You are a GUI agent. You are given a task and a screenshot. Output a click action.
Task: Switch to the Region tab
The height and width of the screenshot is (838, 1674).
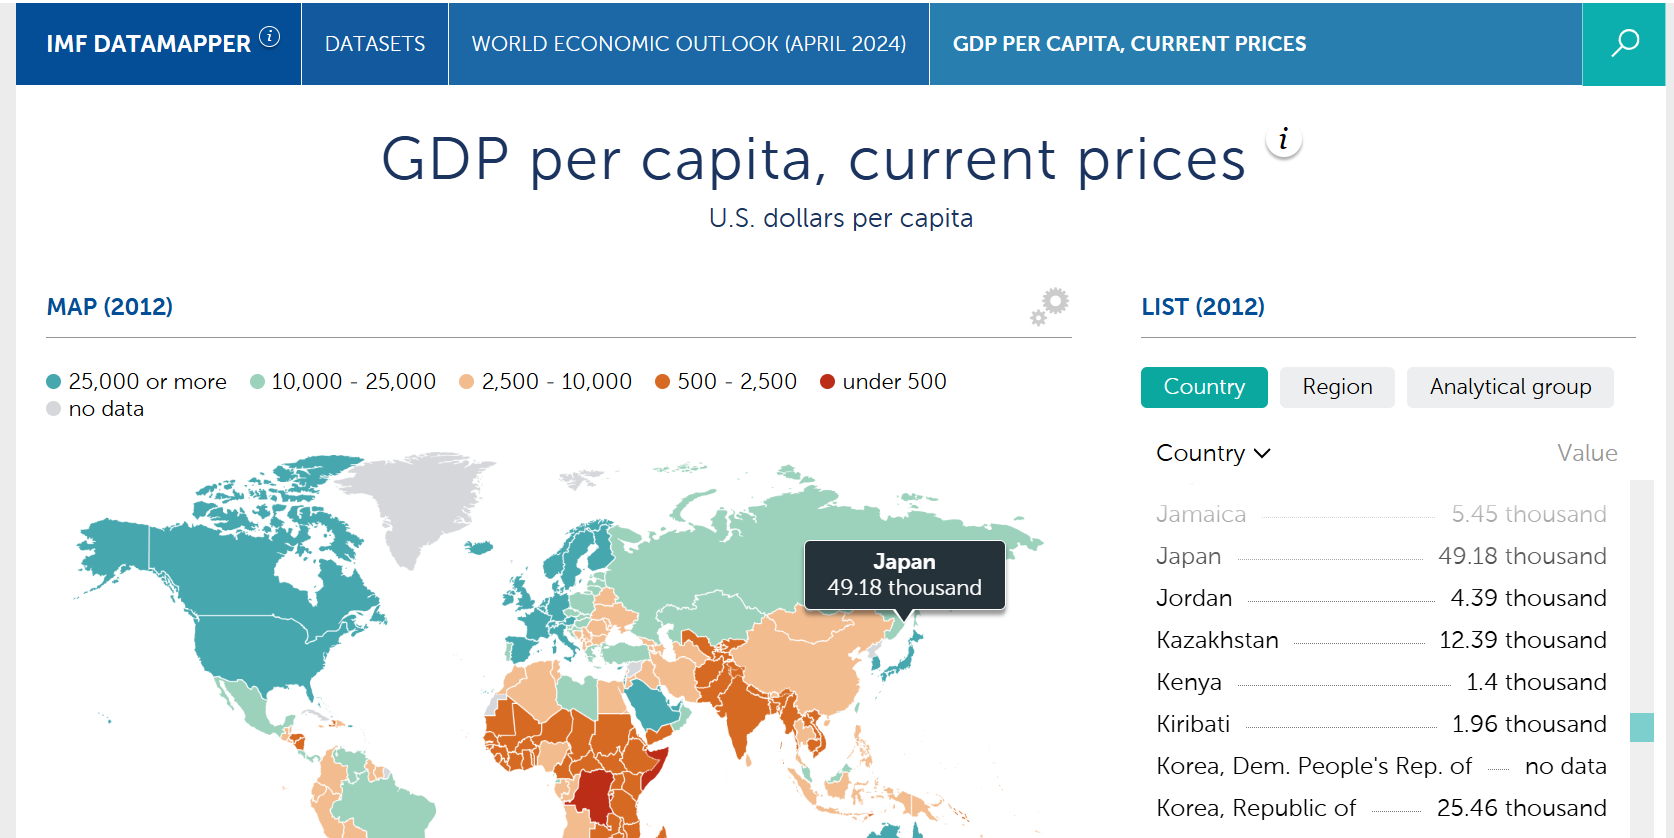pyautogui.click(x=1337, y=387)
